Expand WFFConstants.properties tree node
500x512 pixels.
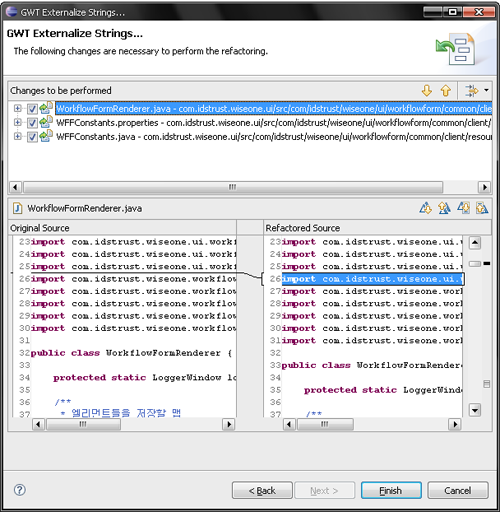(x=18, y=122)
